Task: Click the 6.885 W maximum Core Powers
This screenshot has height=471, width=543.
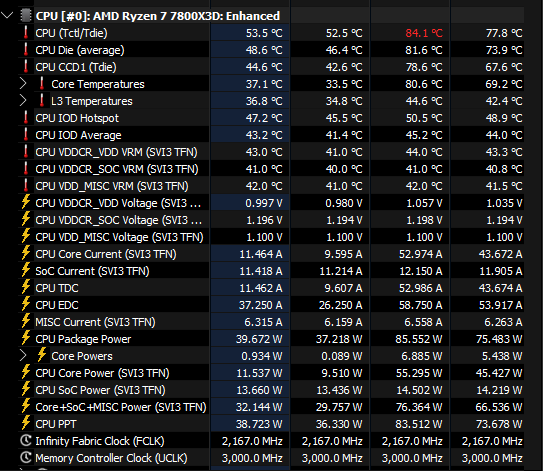Action: 422,356
